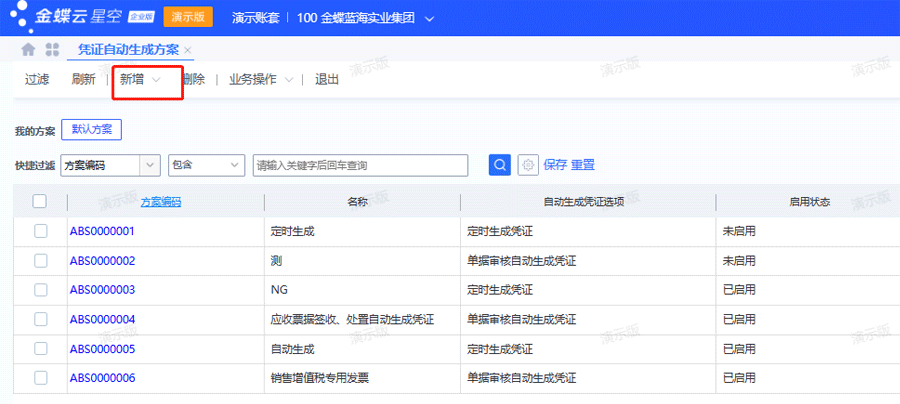Open scheme ABS0000001 link

coord(102,231)
